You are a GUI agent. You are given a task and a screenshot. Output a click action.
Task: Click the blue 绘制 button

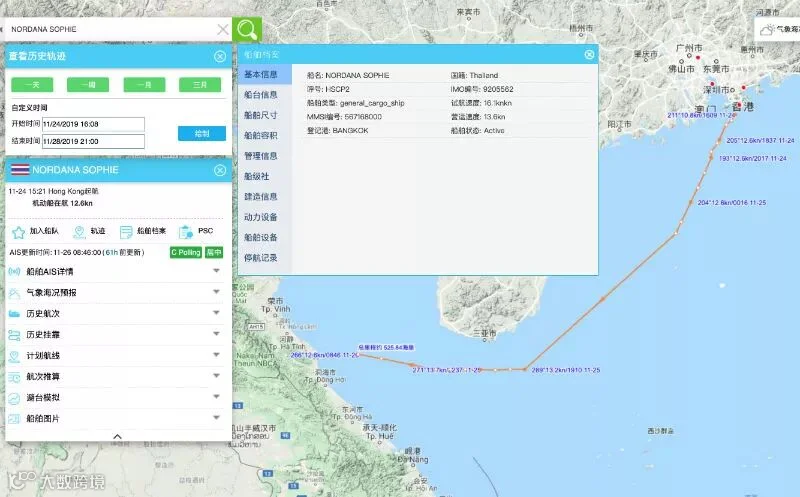(x=202, y=134)
